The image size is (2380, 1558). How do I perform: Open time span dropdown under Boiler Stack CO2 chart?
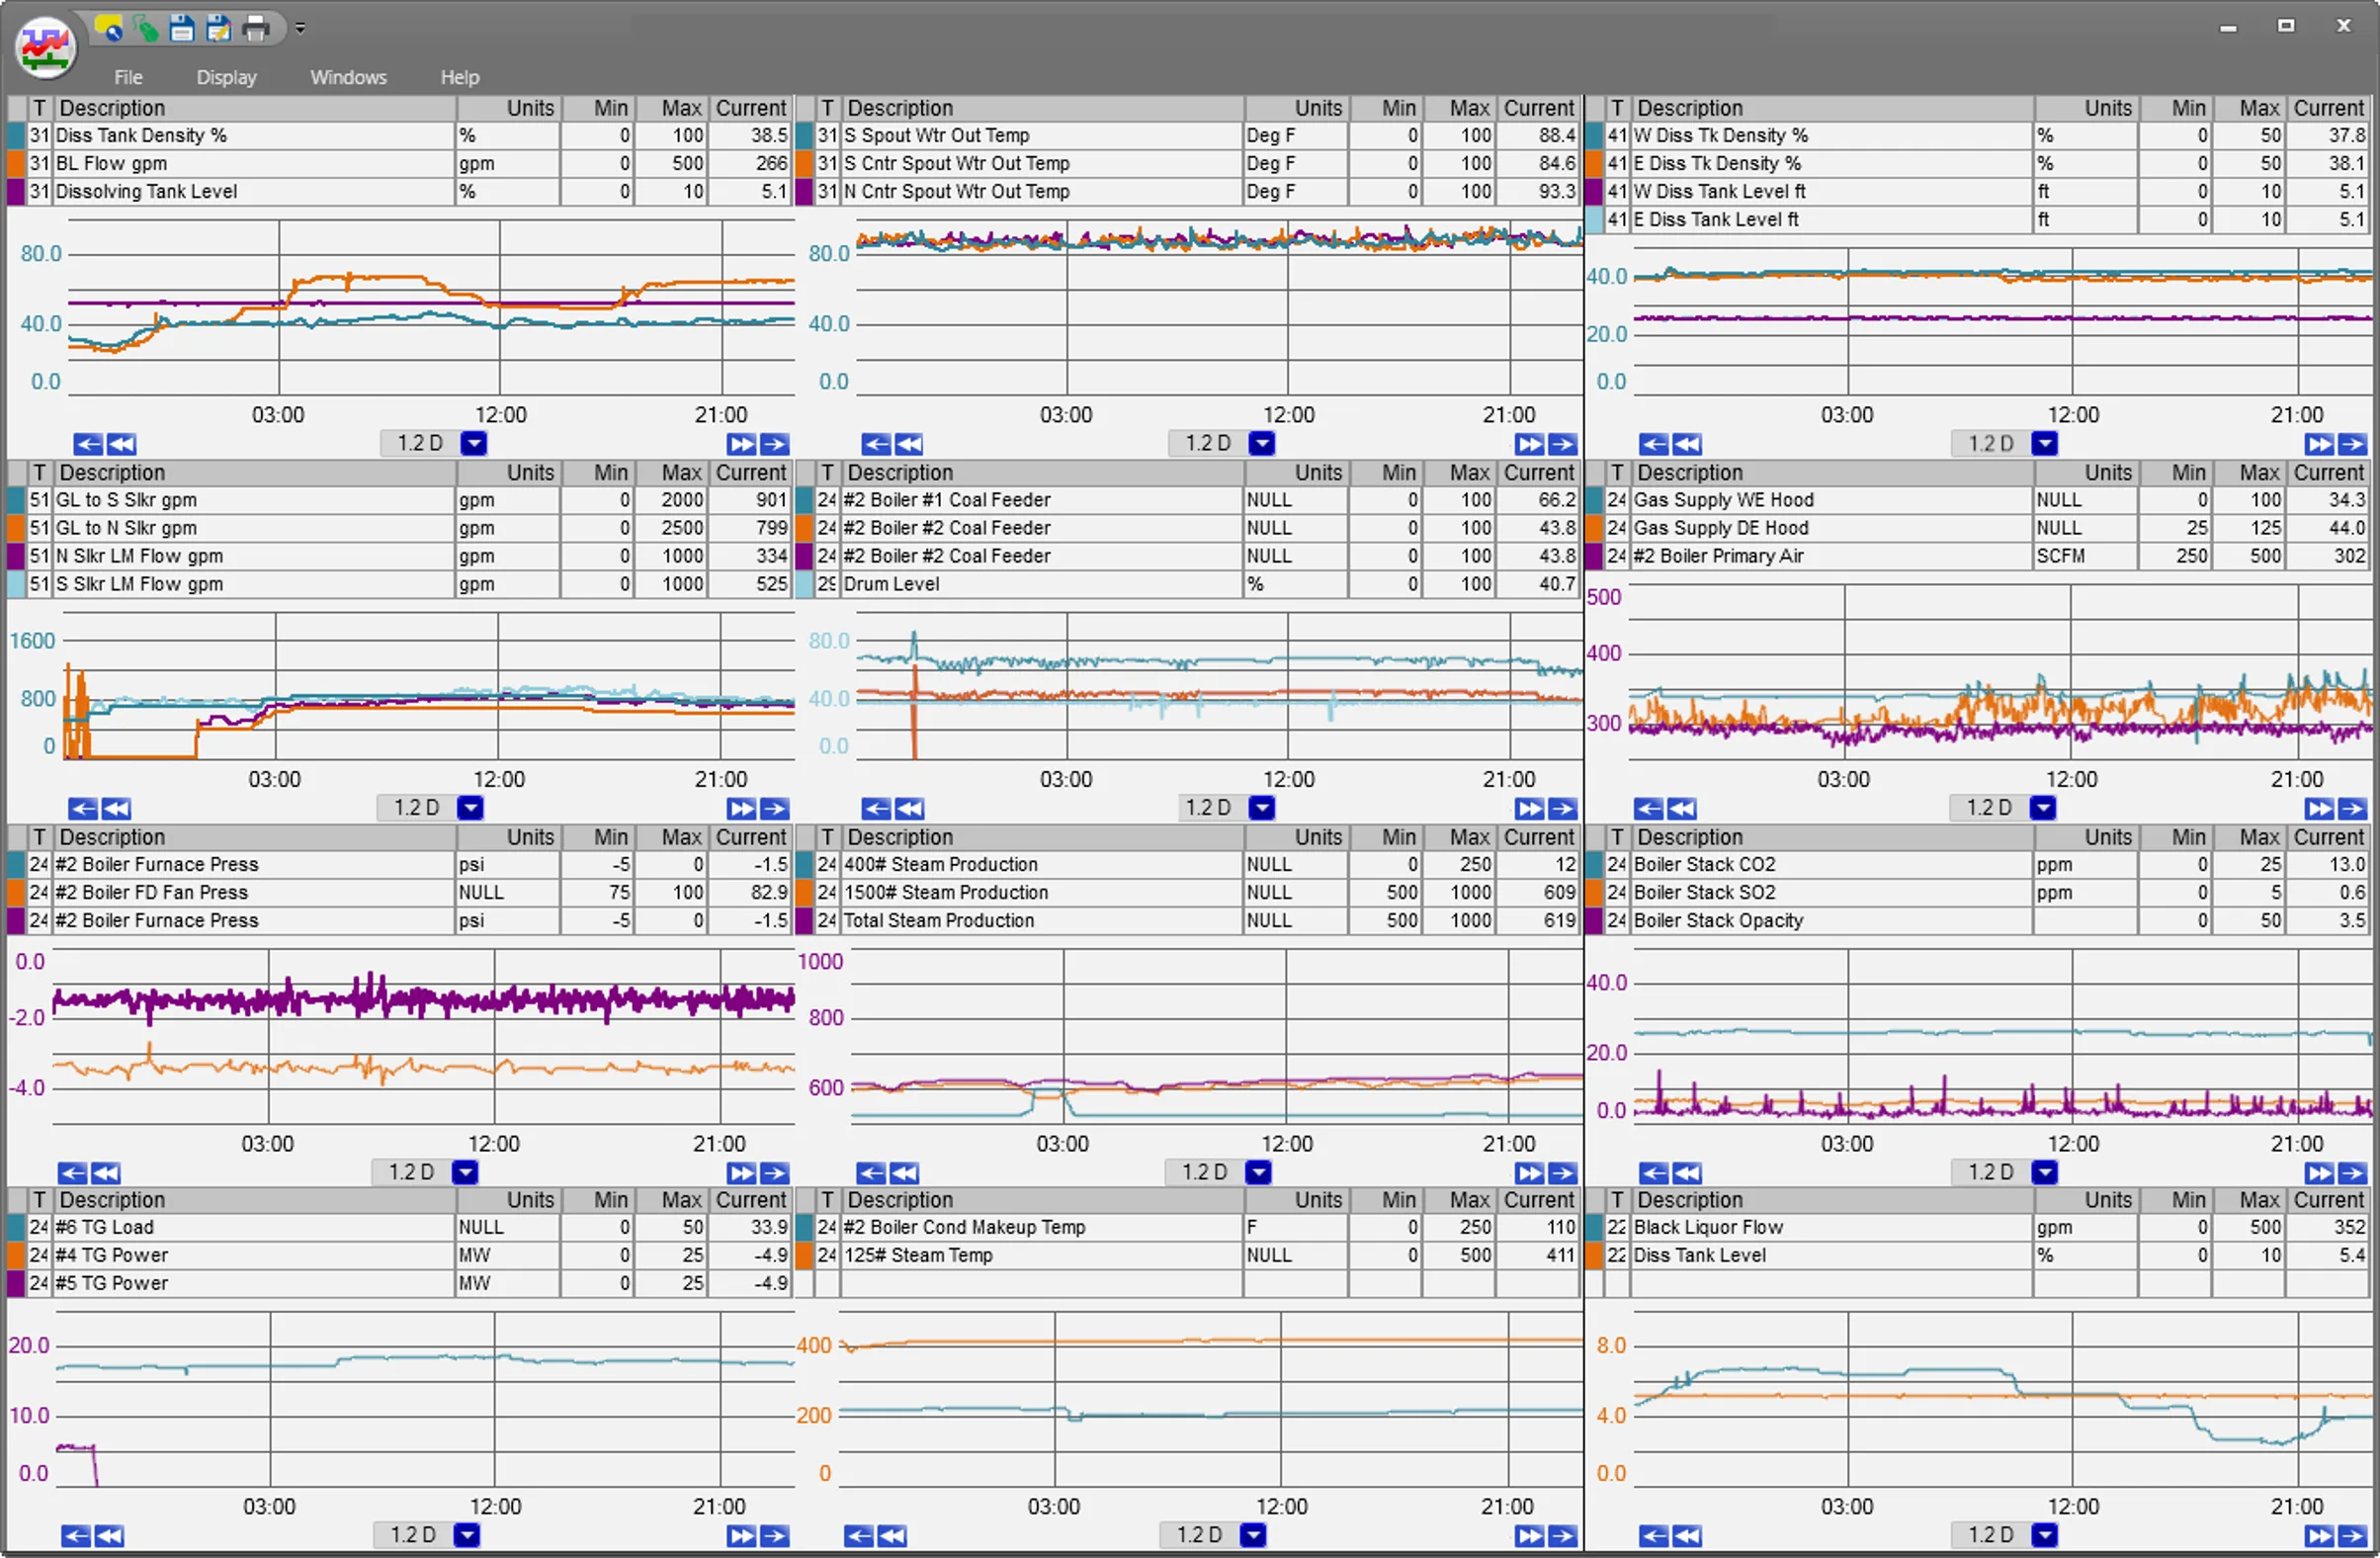(x=2045, y=1172)
